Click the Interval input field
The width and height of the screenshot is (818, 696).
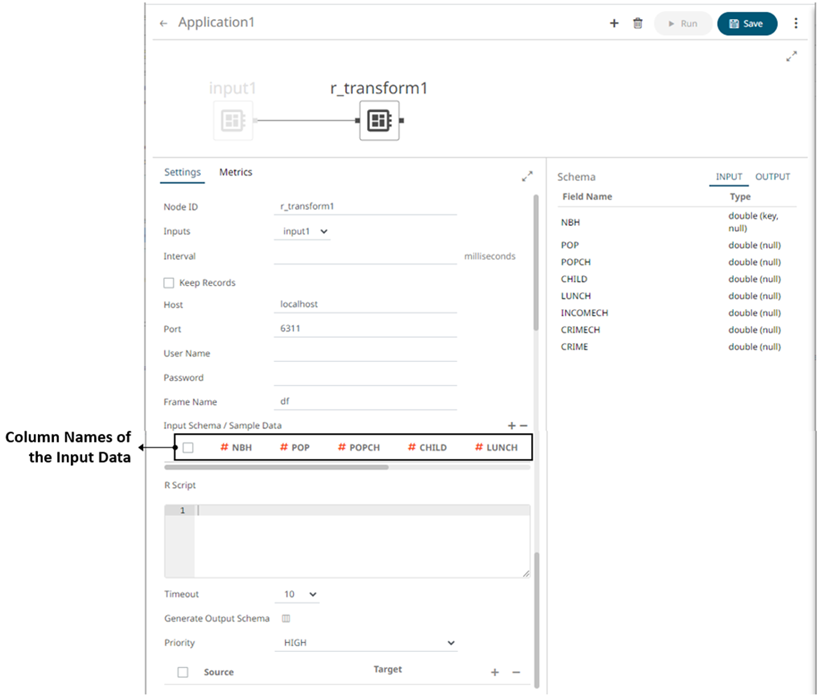pos(365,256)
